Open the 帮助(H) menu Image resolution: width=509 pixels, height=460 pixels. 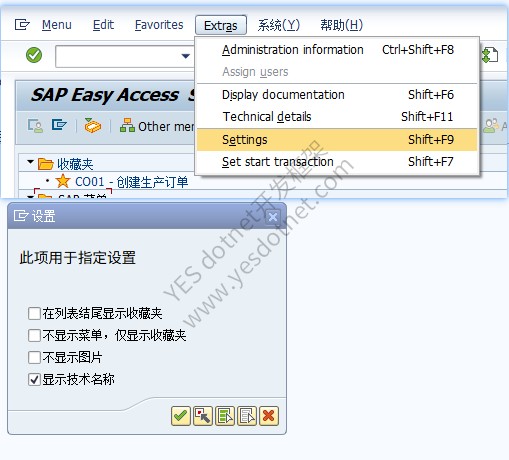pos(341,25)
